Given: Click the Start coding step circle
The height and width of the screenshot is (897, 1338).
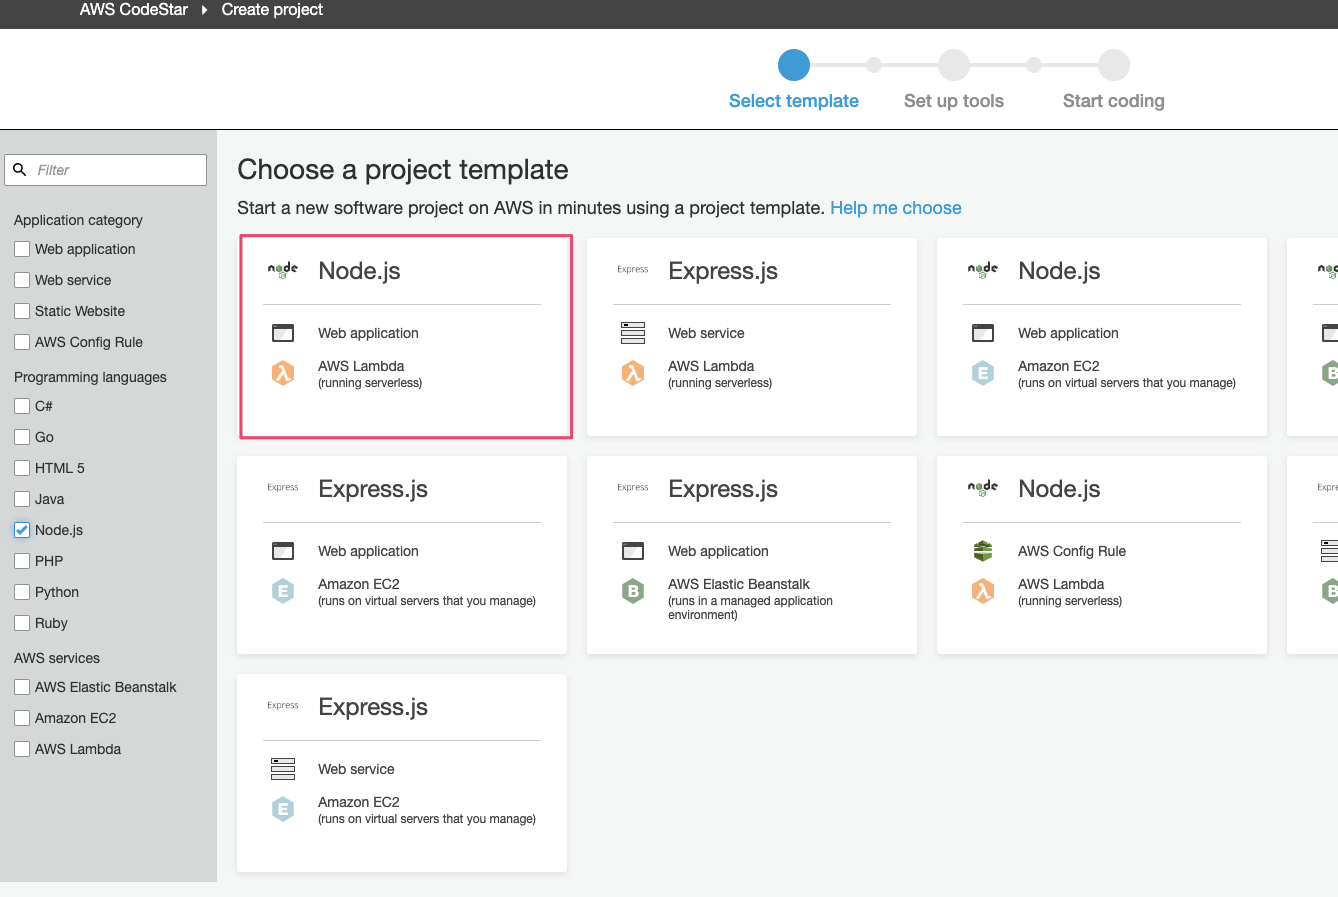Looking at the screenshot, I should click(1114, 65).
